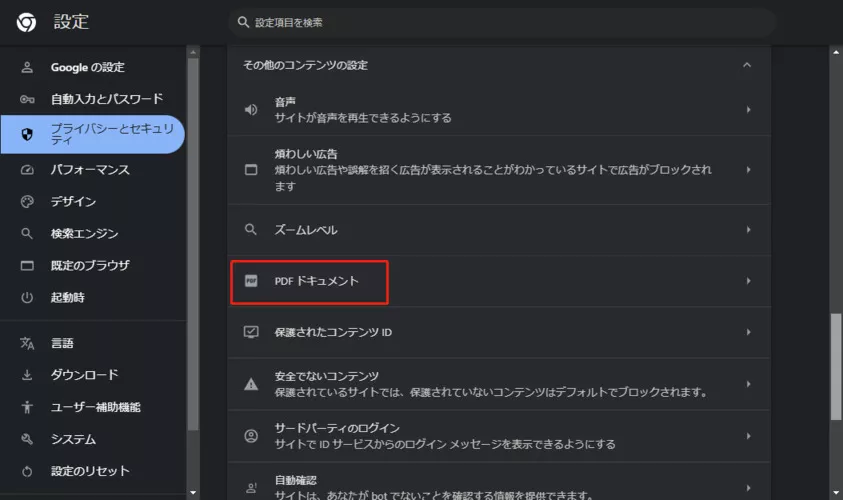Click the account circle icon for サードパーティのログイン

(x=251, y=436)
